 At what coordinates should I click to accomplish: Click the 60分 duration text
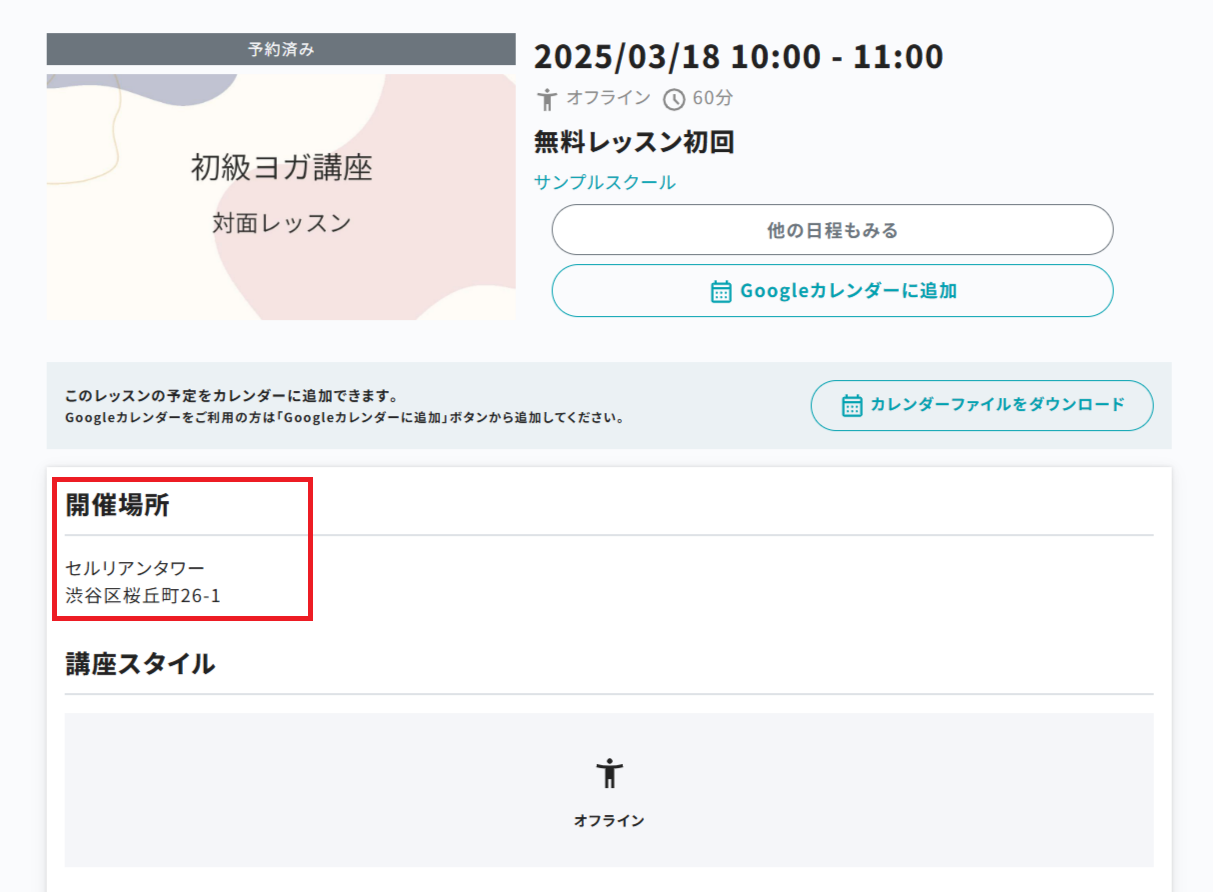[713, 99]
